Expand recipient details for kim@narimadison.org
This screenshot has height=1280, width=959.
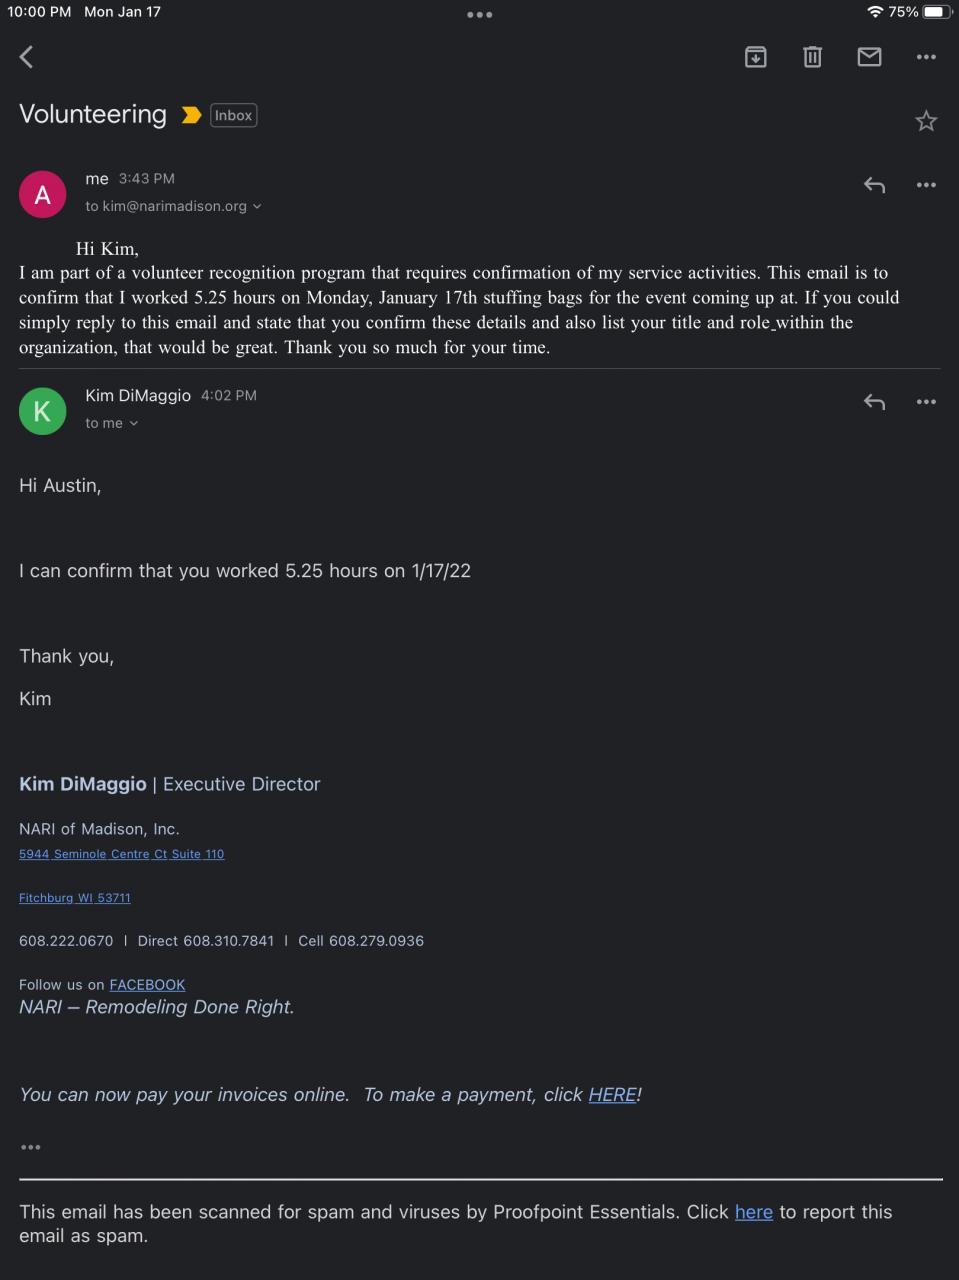pyautogui.click(x=257, y=207)
